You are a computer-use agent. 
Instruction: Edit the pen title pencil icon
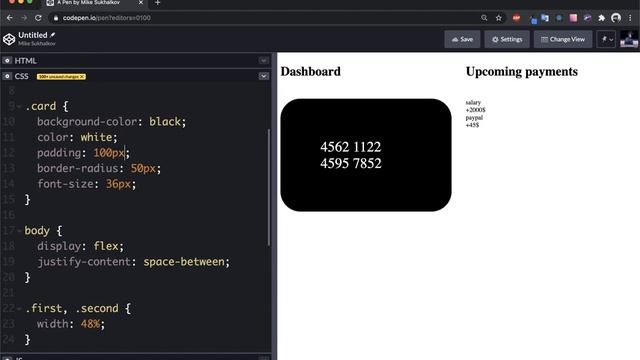pos(53,35)
